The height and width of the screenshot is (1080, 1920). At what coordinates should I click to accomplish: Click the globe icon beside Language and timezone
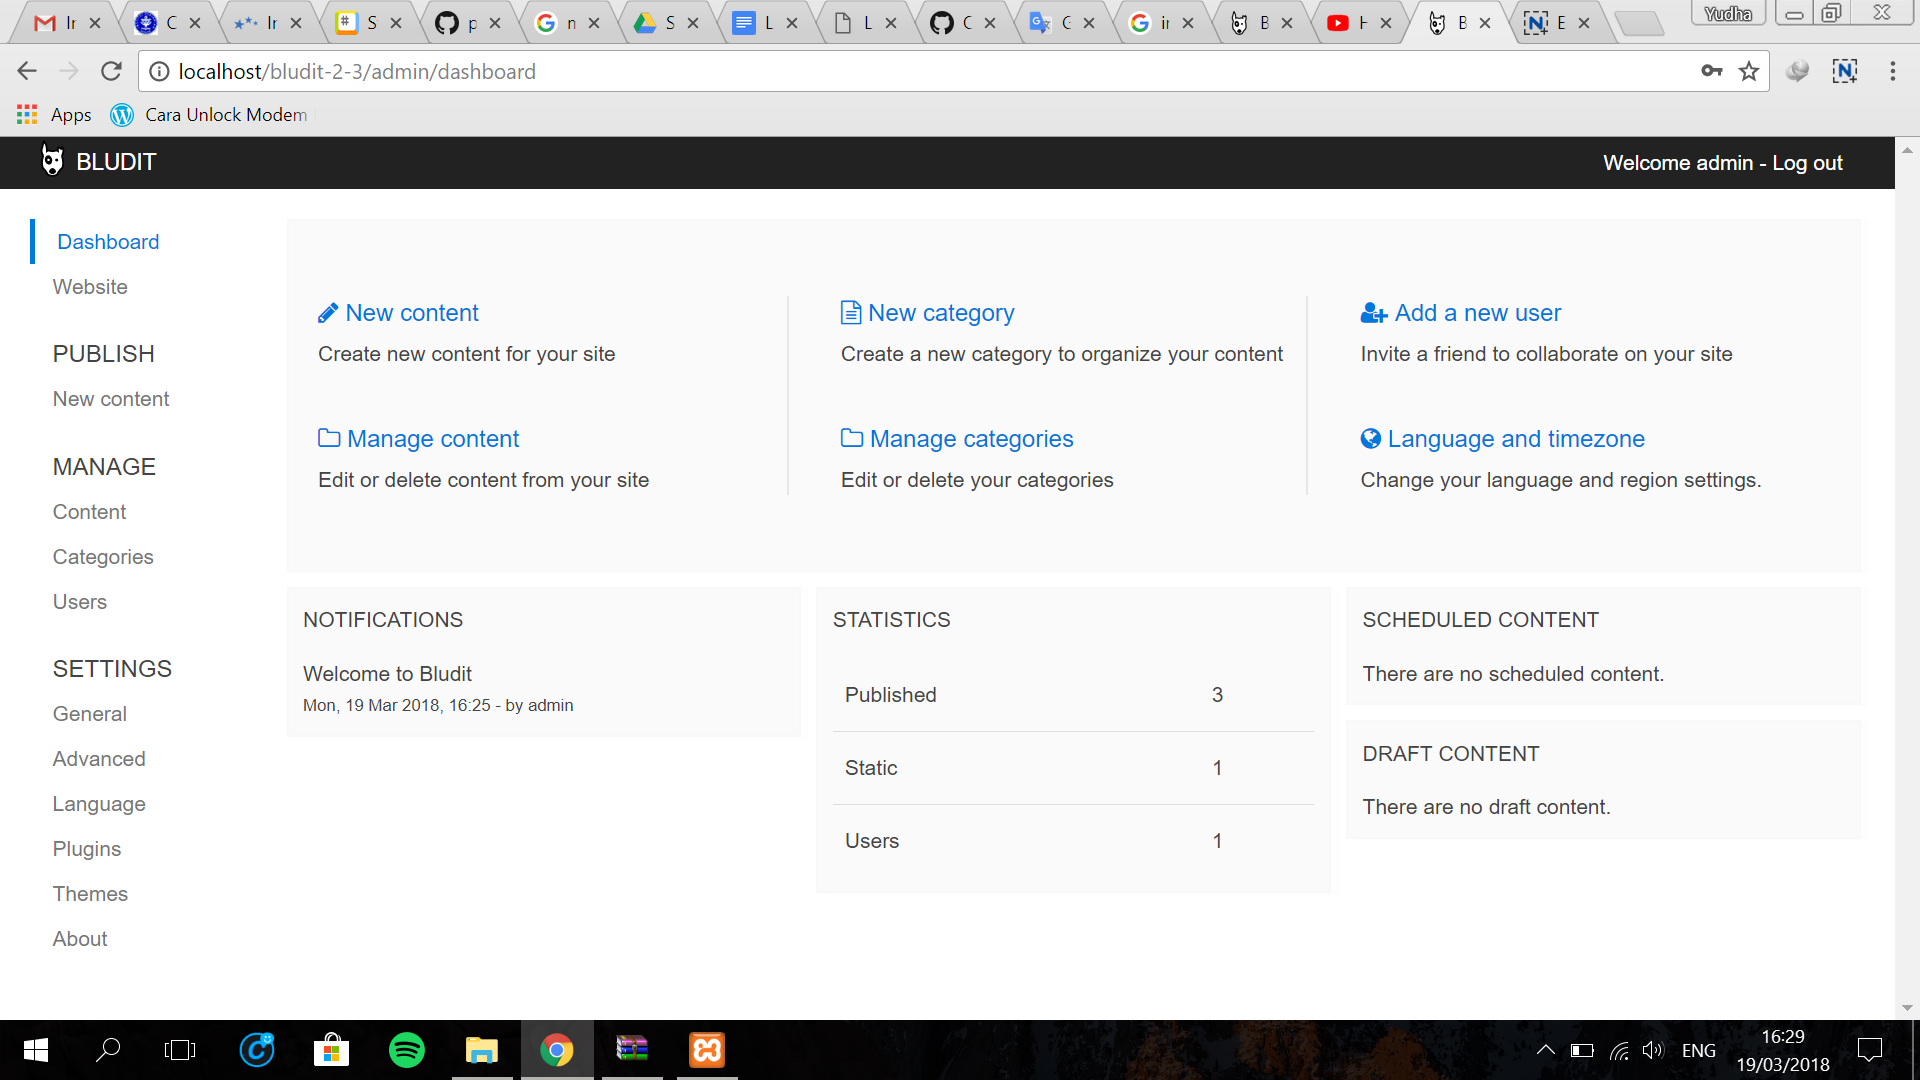click(1370, 438)
